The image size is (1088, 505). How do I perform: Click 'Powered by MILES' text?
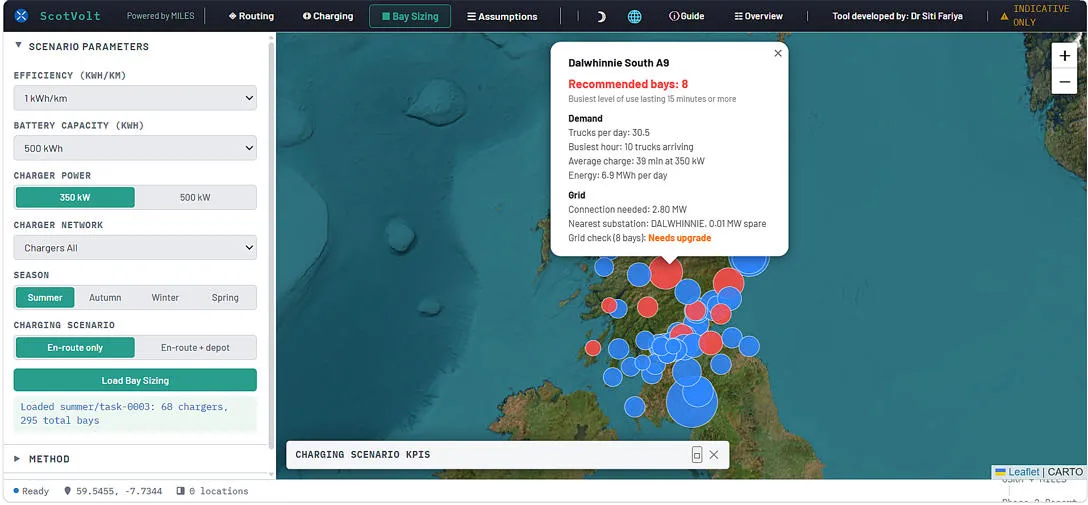tap(160, 16)
